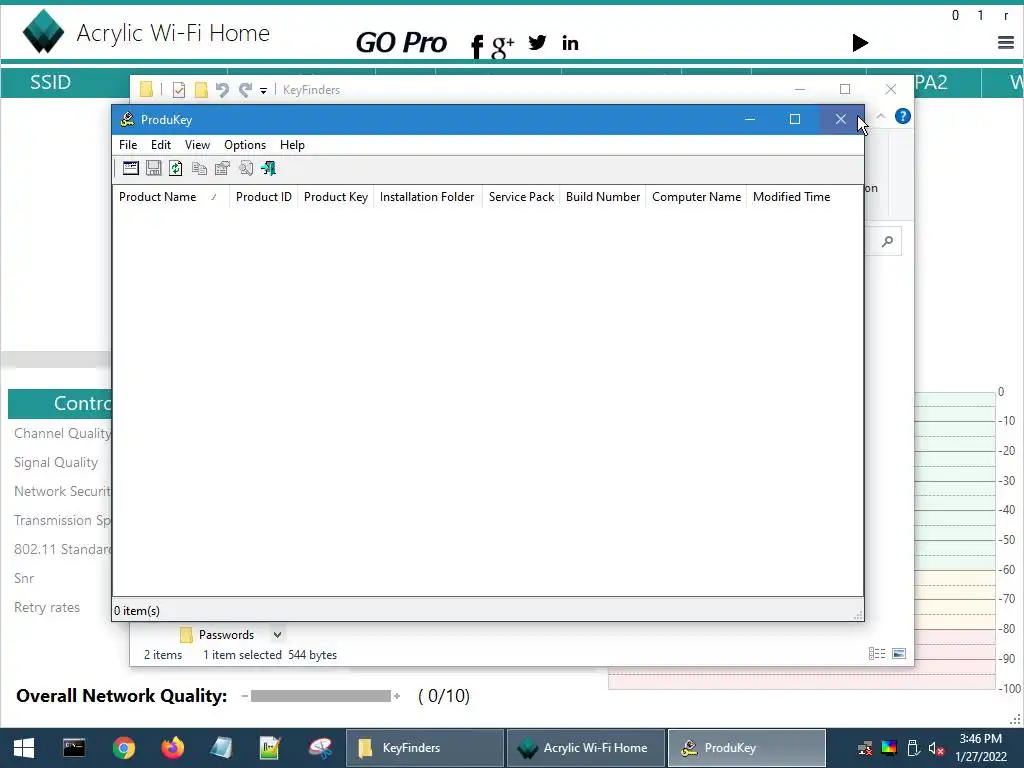Click the muted volume tray icon
The width and height of the screenshot is (1024, 768).
click(936, 748)
